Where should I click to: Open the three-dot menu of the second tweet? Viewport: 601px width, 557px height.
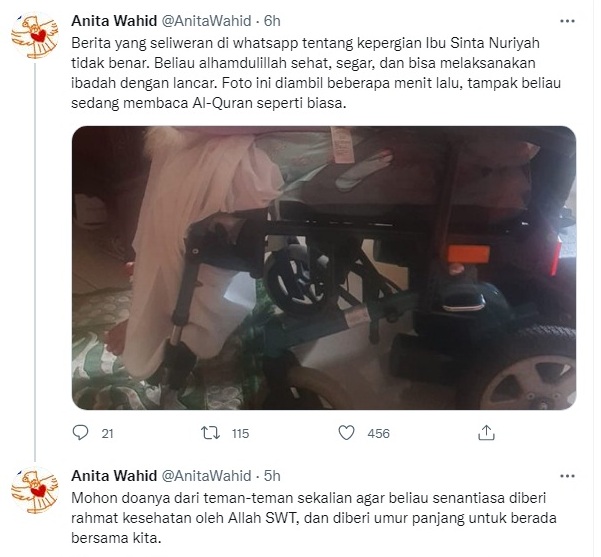click(567, 476)
